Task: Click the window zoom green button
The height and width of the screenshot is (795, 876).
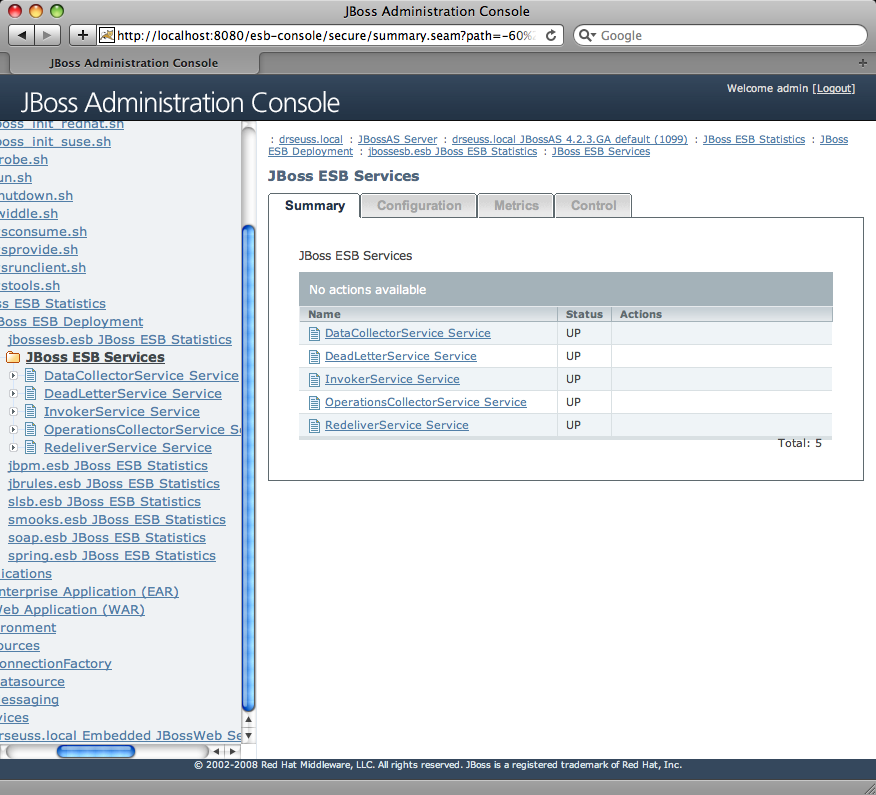Action: (57, 11)
